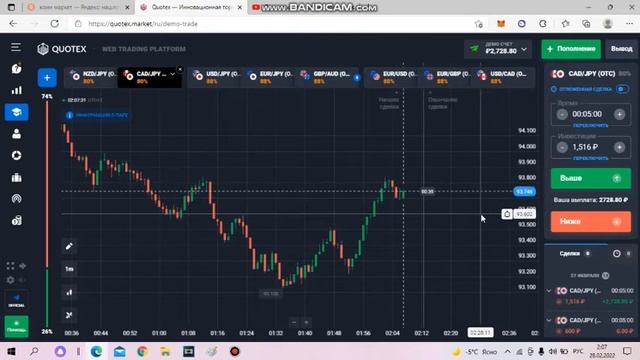
Task: Decrease trade time with minus
Action: pyautogui.click(x=562, y=114)
